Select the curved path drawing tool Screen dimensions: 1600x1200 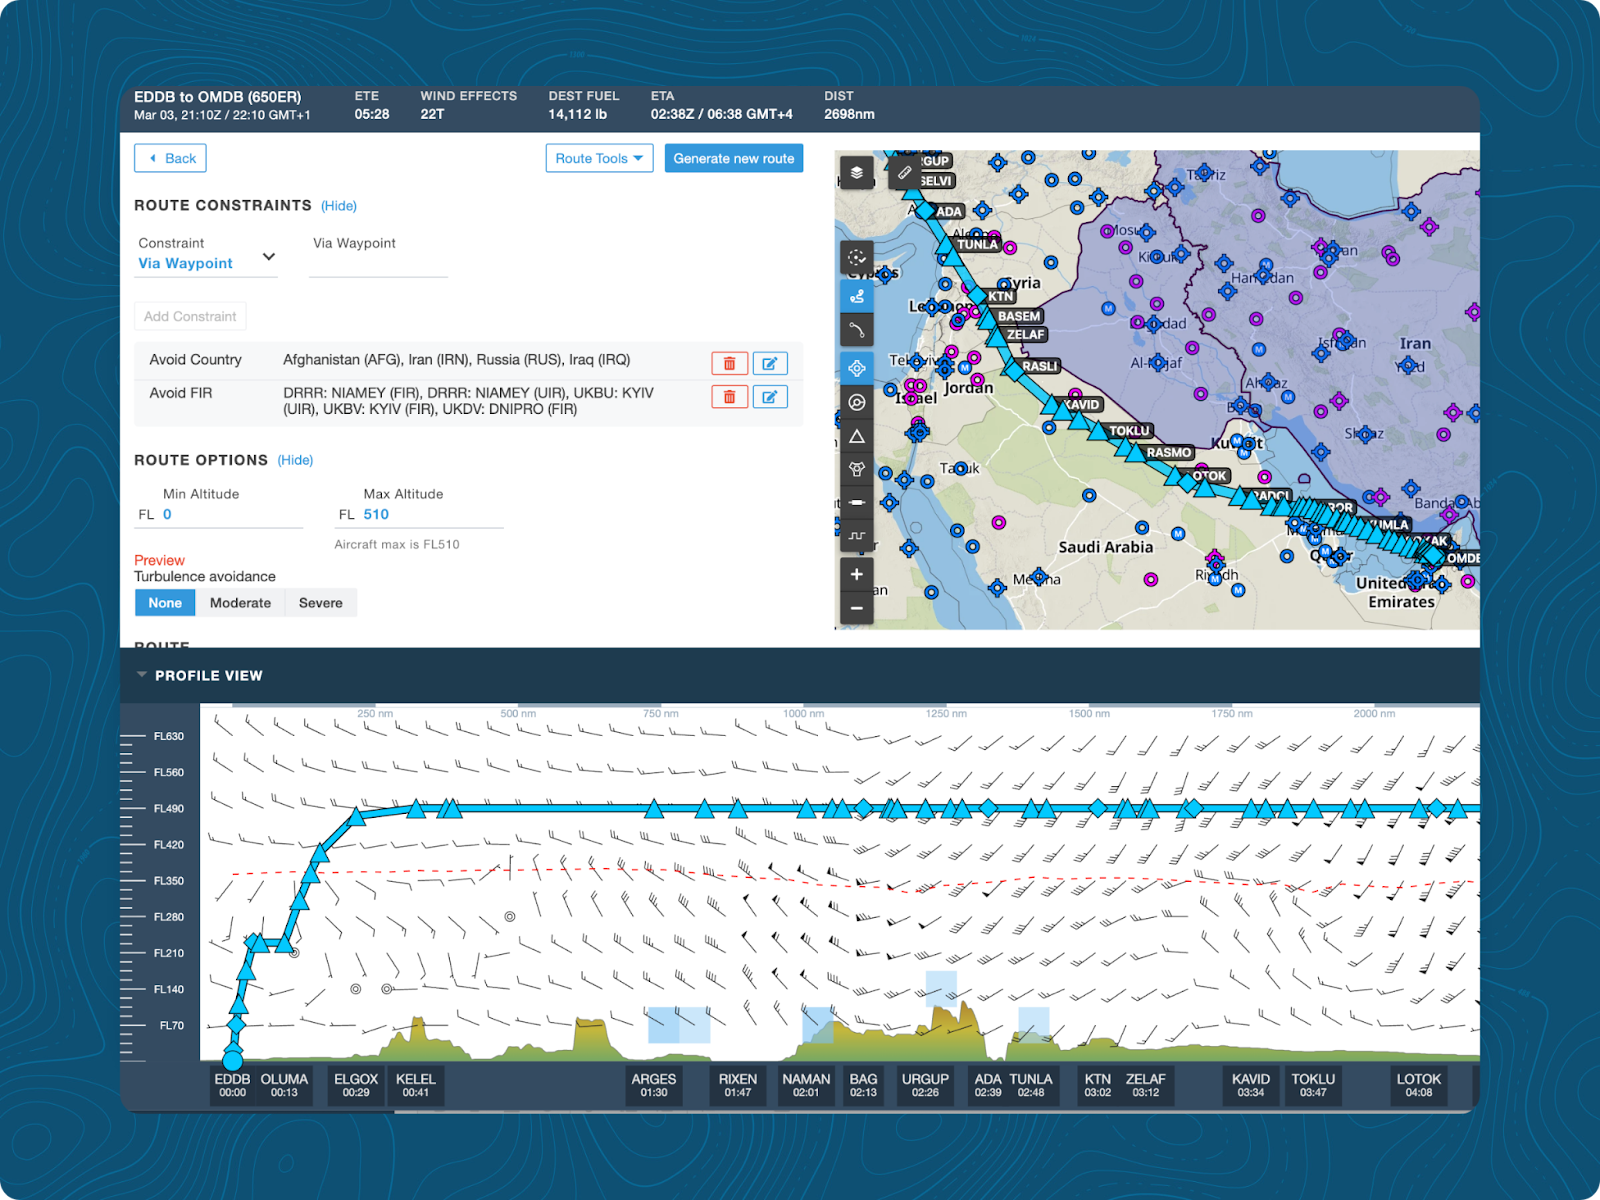(x=857, y=330)
